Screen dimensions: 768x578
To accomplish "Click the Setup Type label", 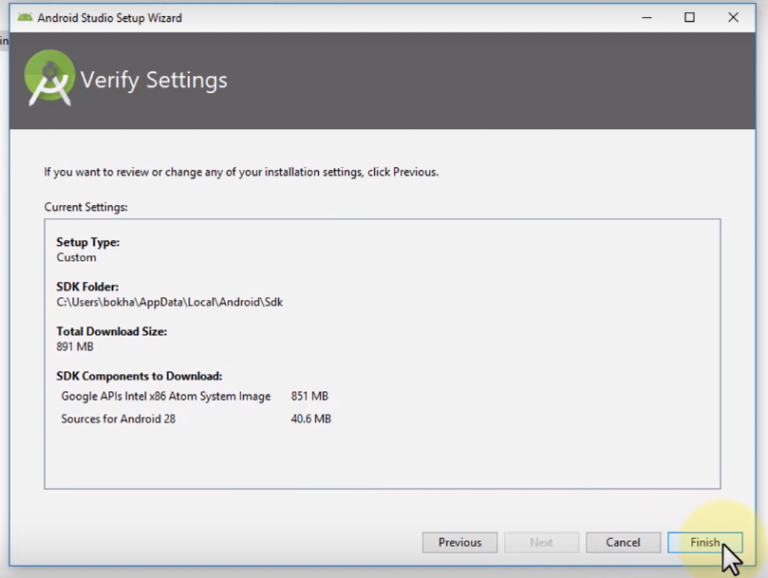I will [x=88, y=242].
